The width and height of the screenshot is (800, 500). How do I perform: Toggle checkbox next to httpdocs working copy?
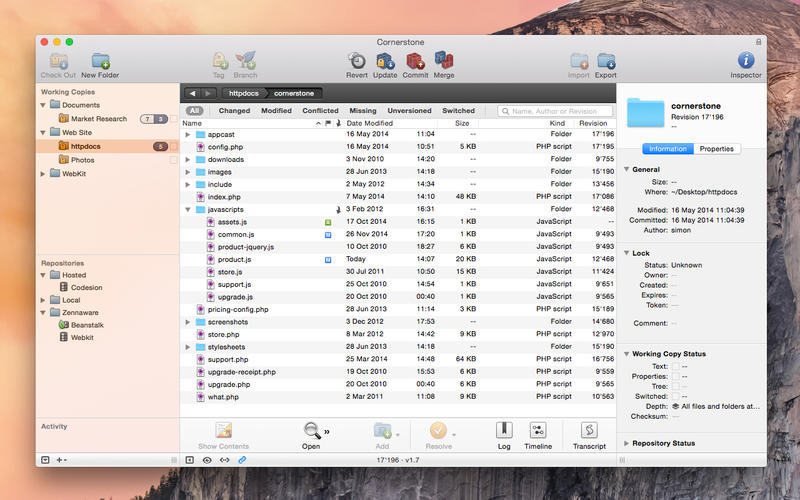[x=173, y=146]
